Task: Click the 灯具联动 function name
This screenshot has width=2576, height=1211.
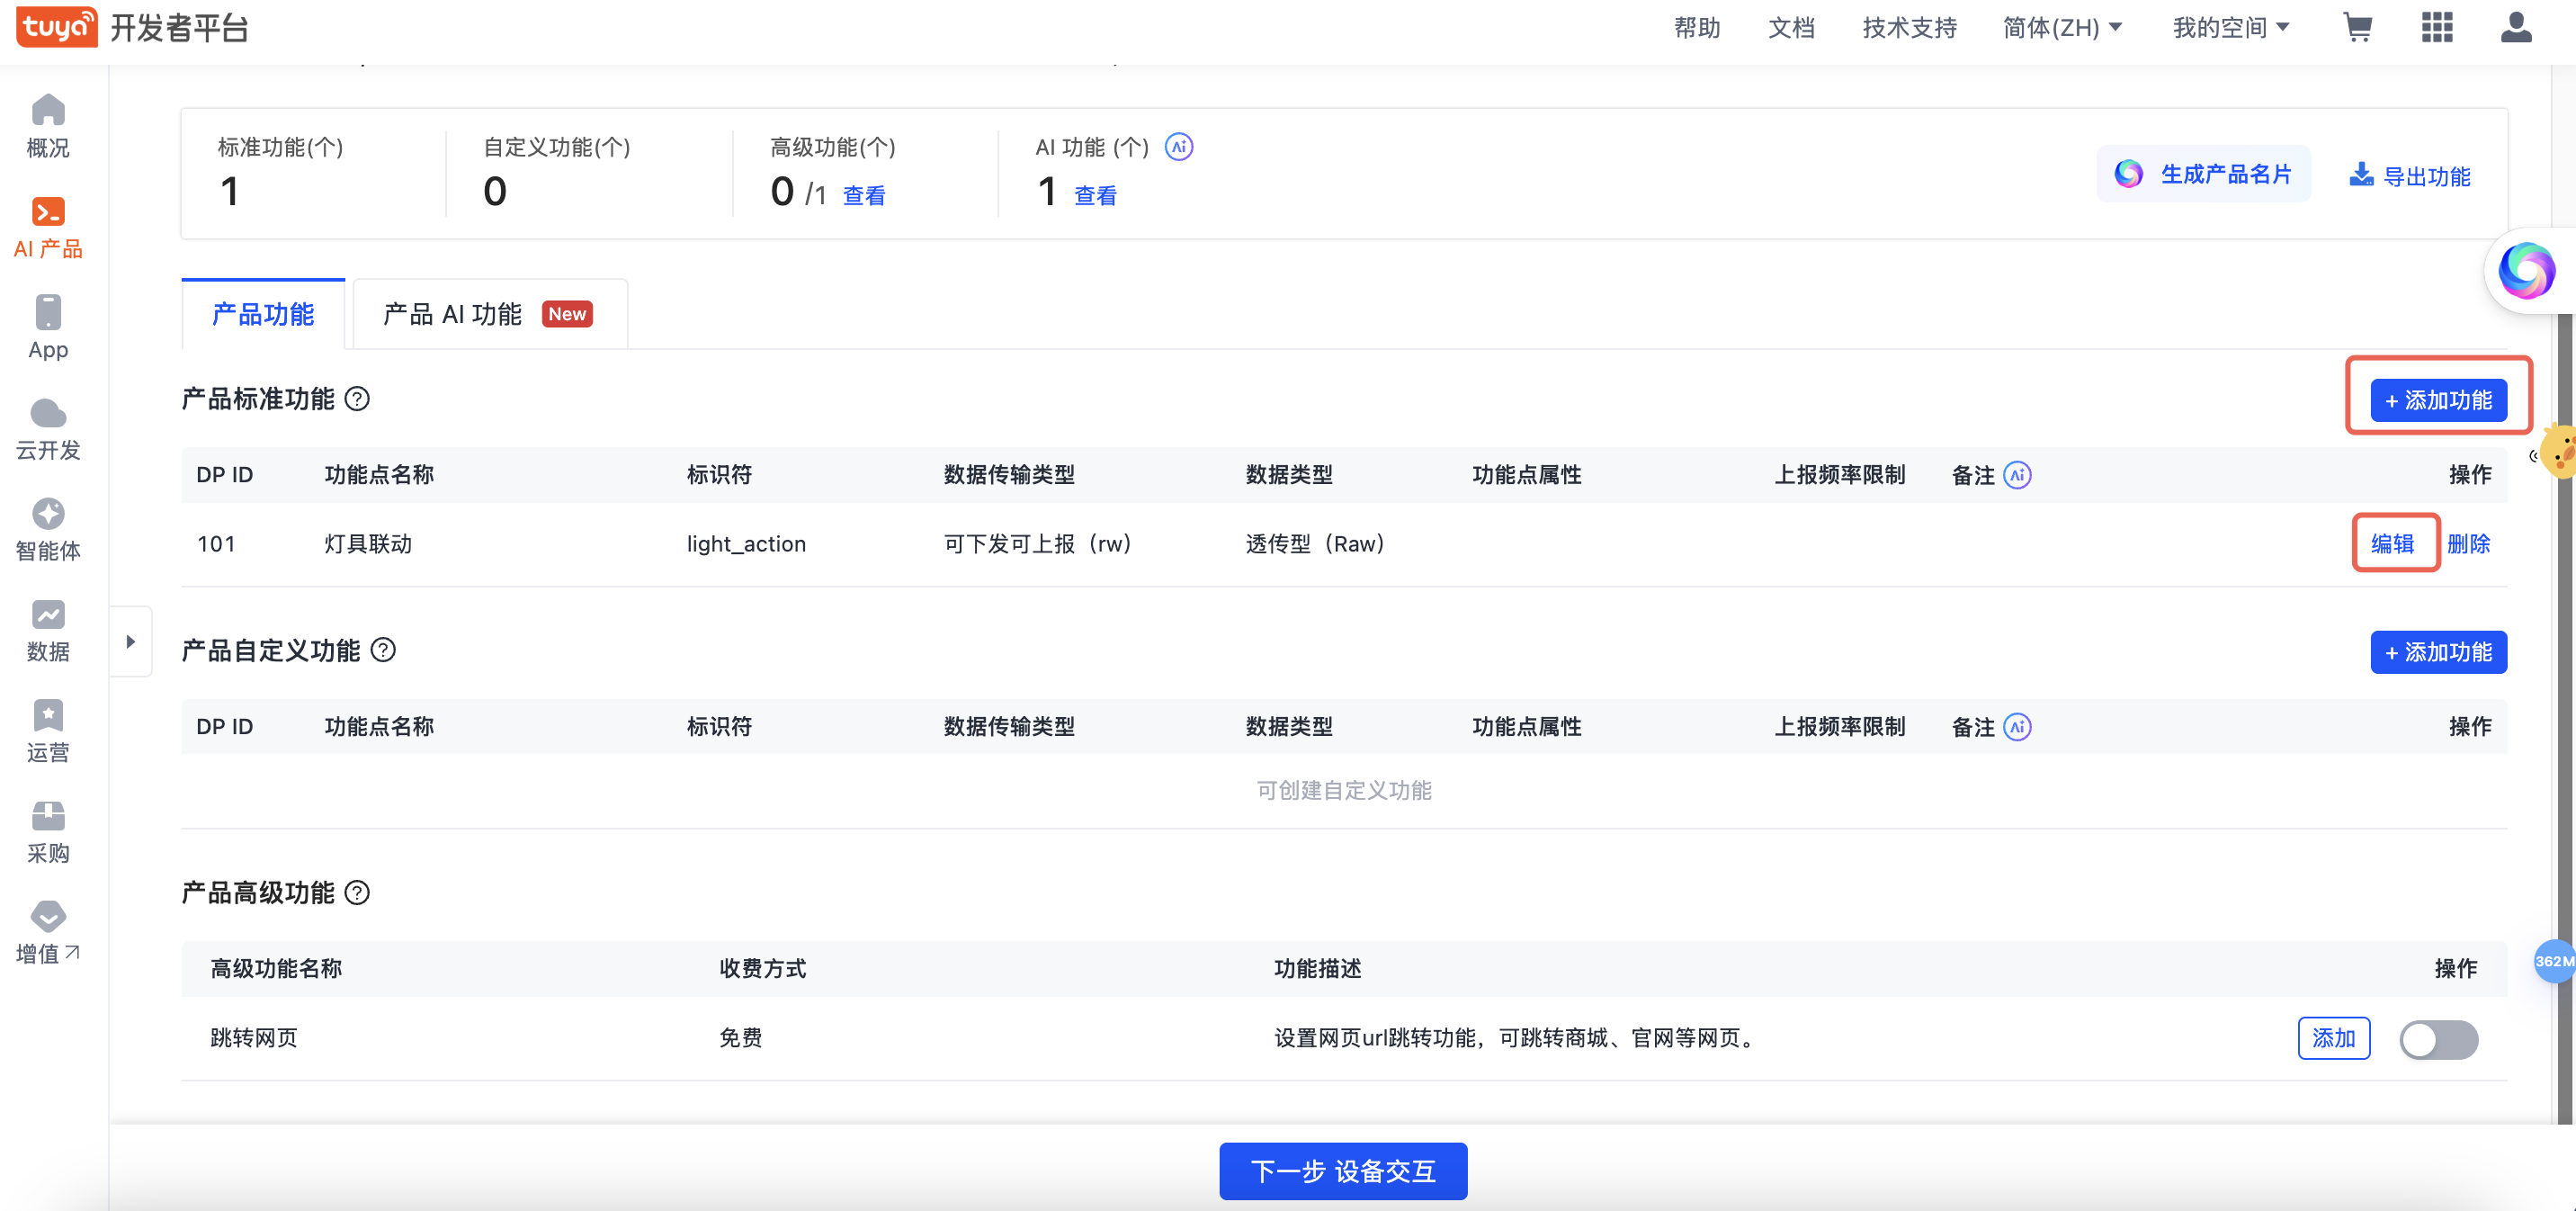Action: point(368,544)
